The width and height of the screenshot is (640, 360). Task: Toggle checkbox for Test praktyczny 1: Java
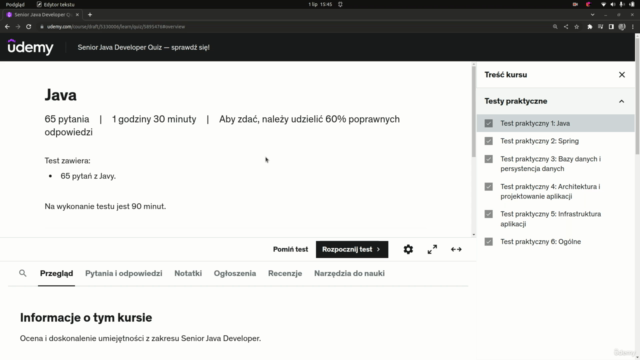point(489,123)
